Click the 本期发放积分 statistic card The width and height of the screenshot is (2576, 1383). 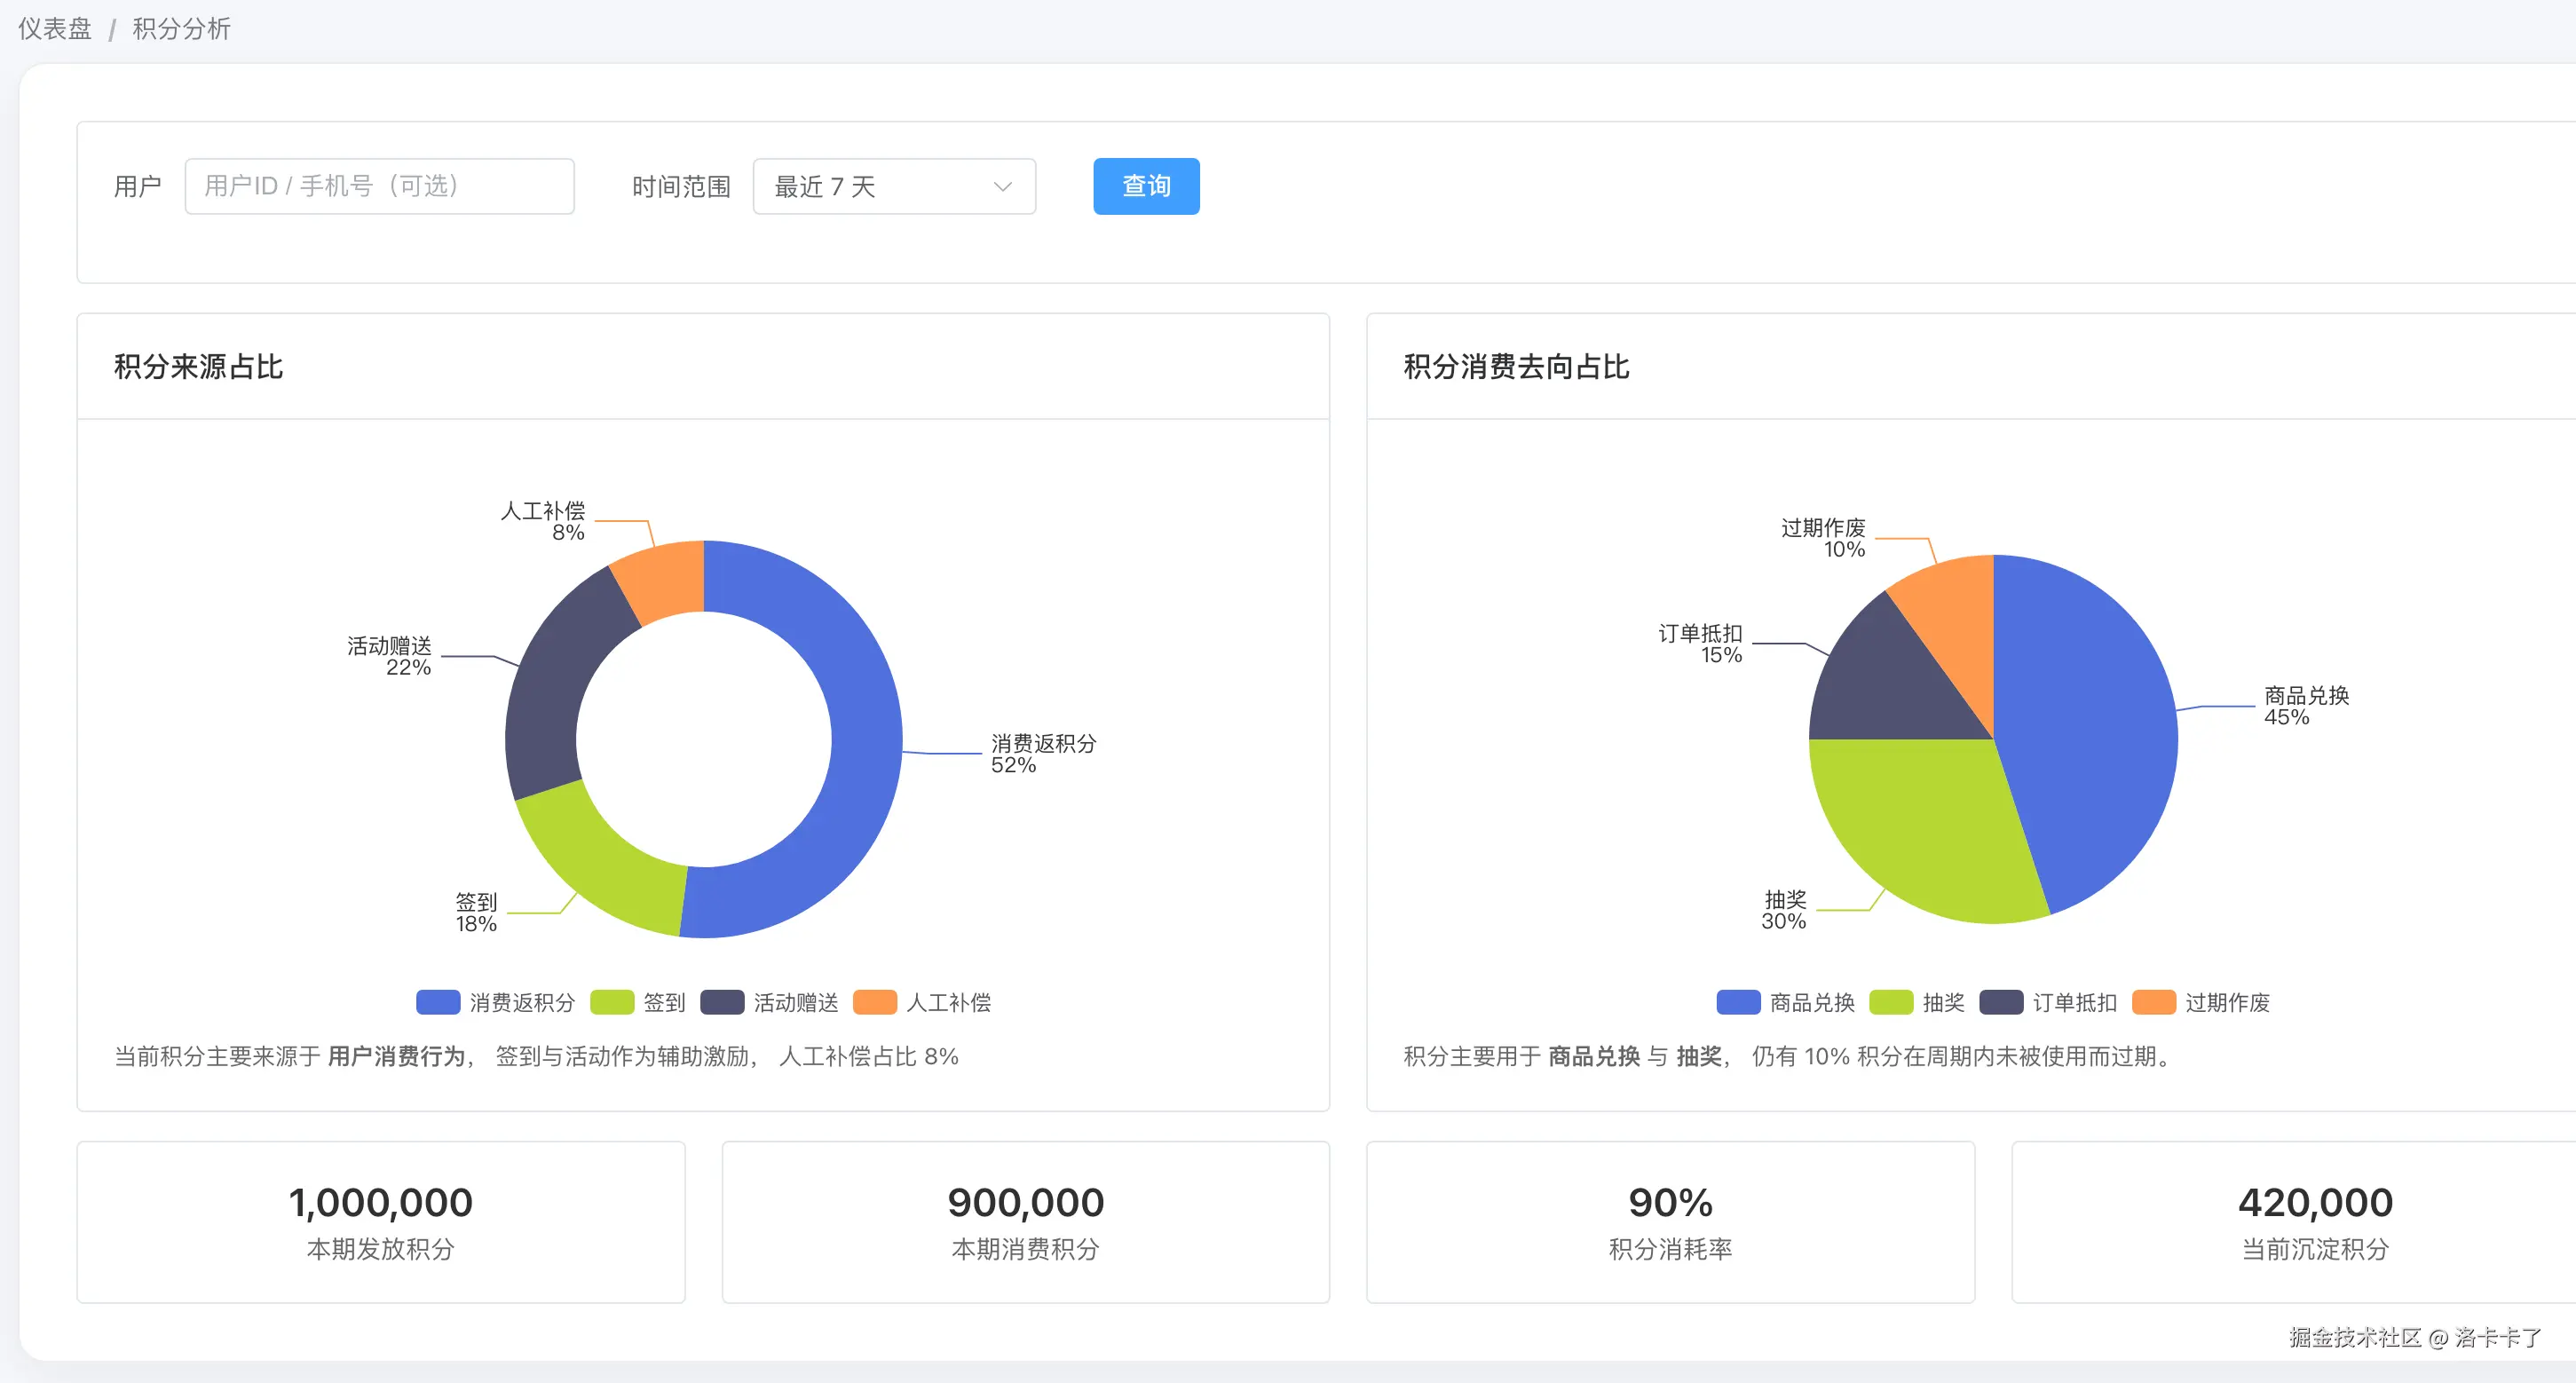click(380, 1222)
